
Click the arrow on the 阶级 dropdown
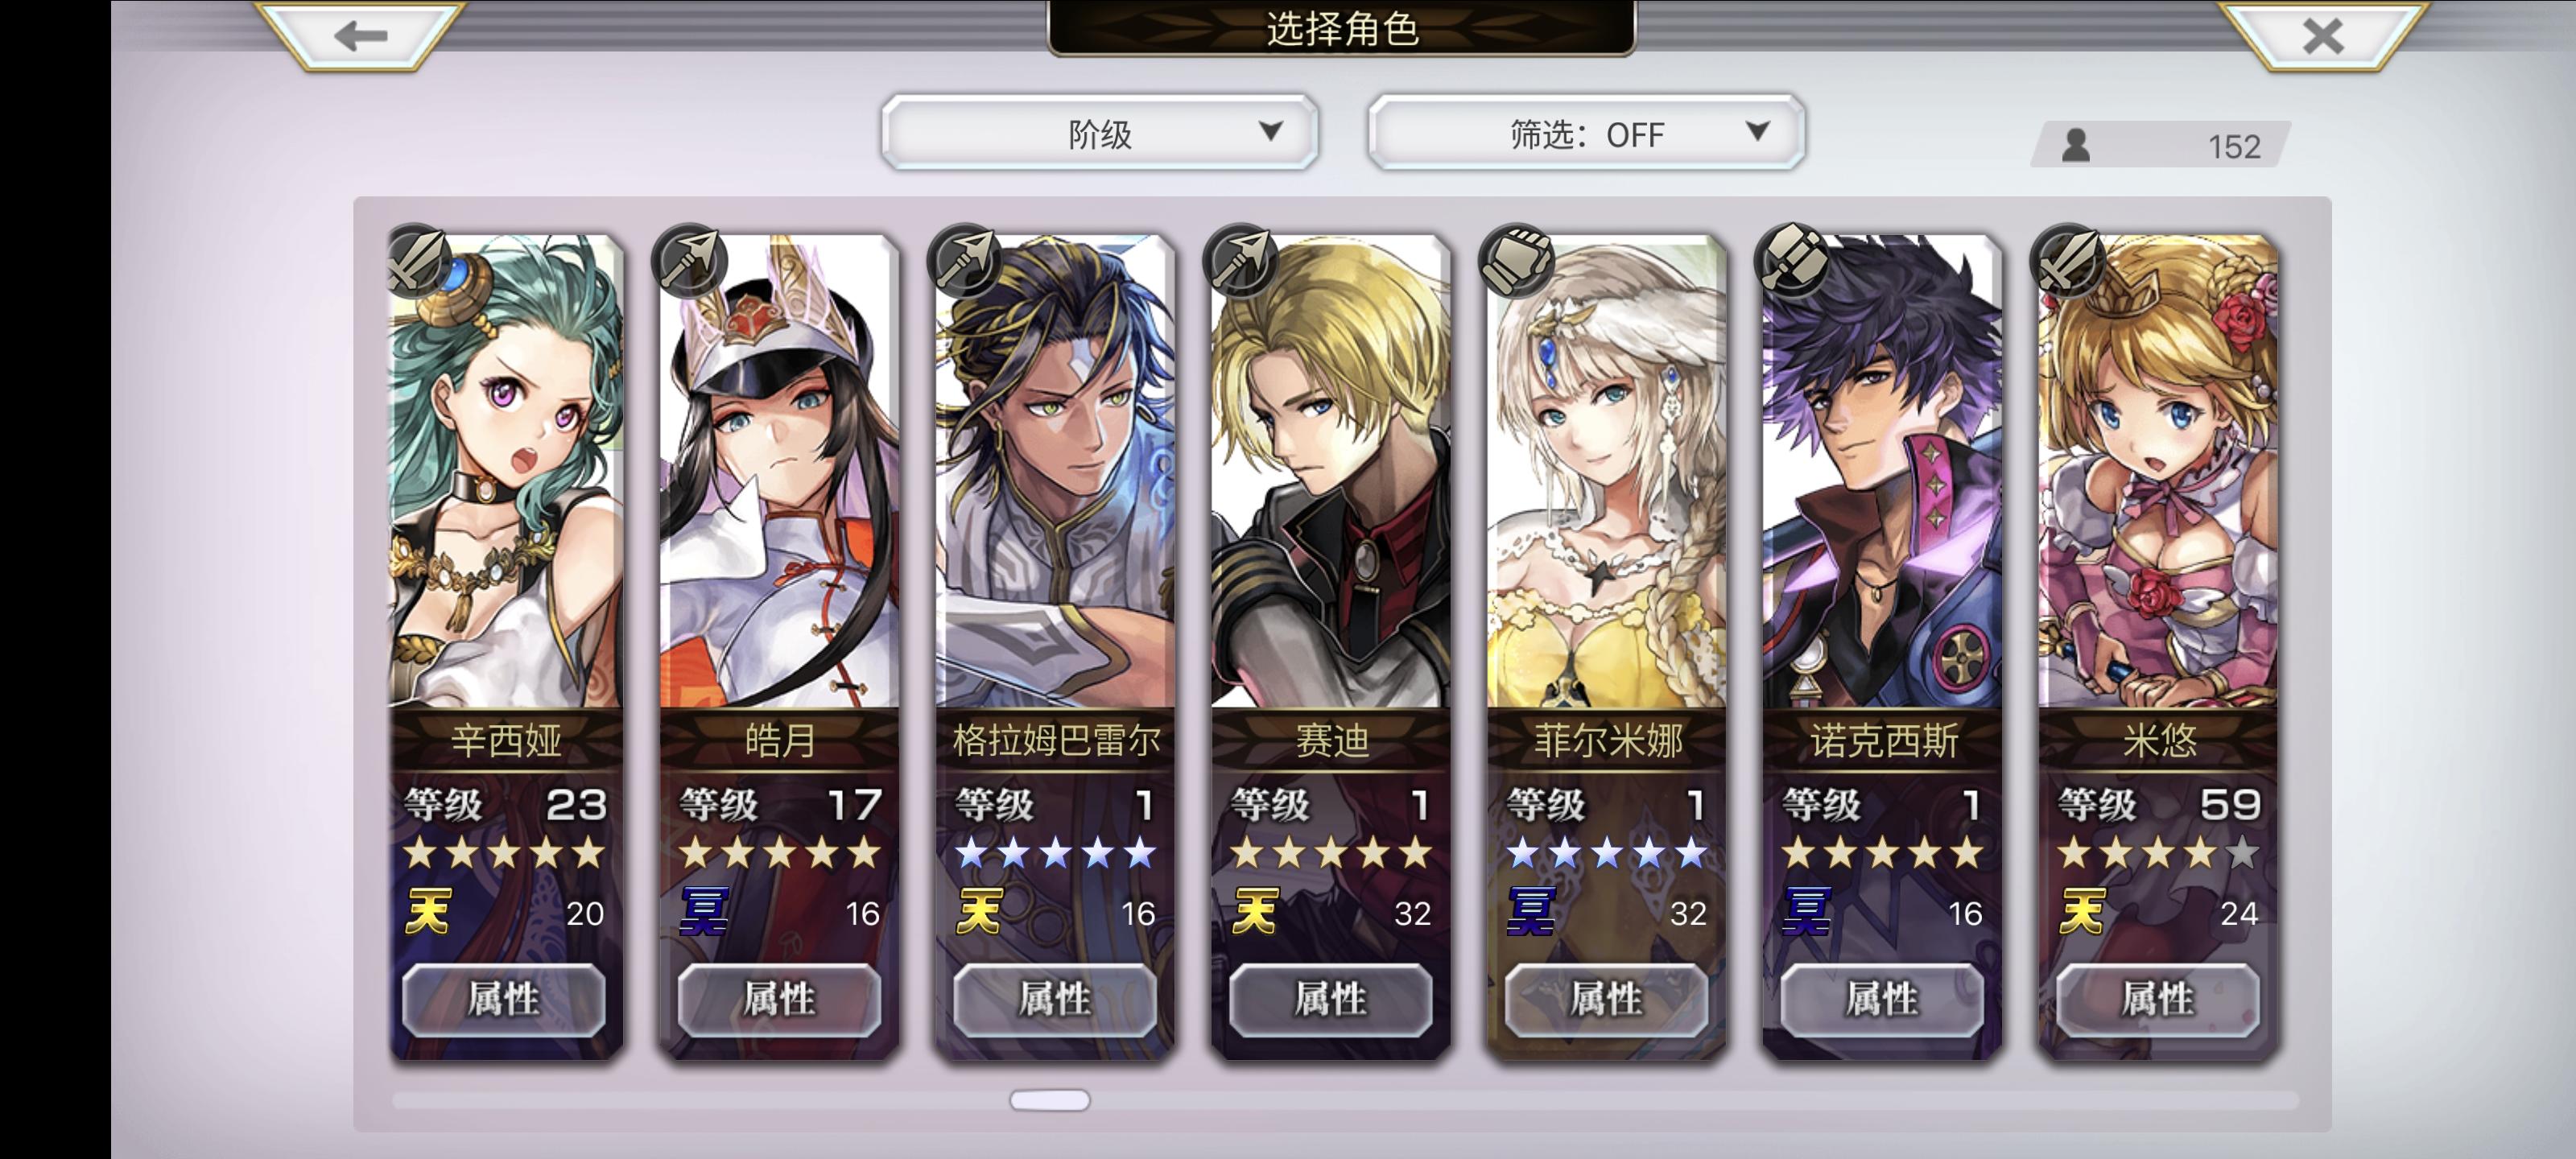(x=1271, y=131)
